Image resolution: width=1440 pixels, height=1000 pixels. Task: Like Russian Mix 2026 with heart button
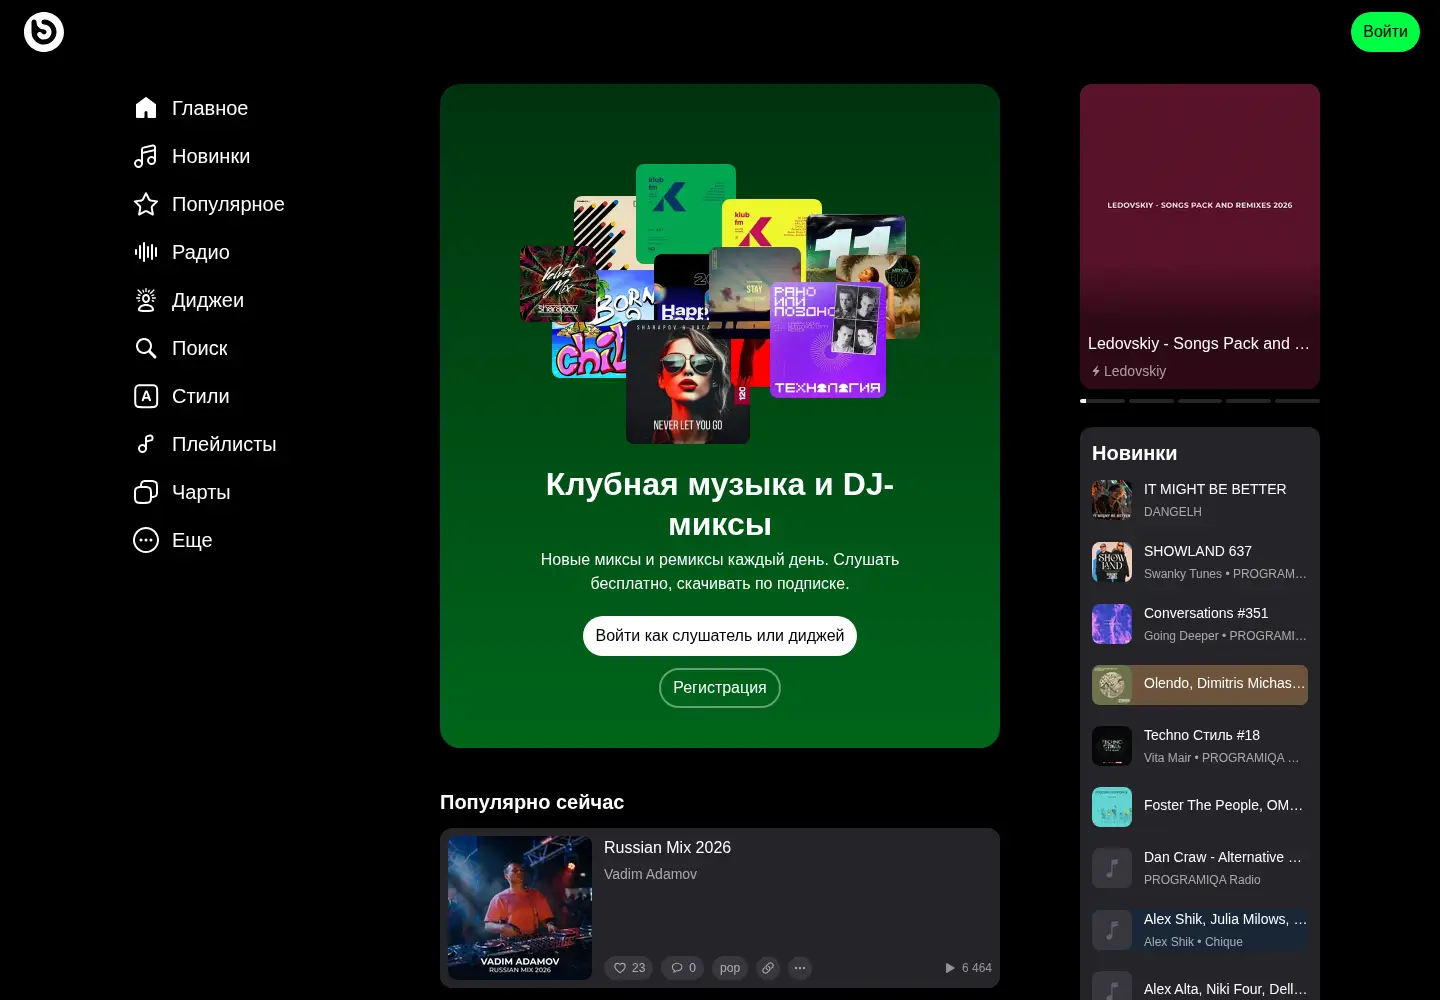[628, 968]
